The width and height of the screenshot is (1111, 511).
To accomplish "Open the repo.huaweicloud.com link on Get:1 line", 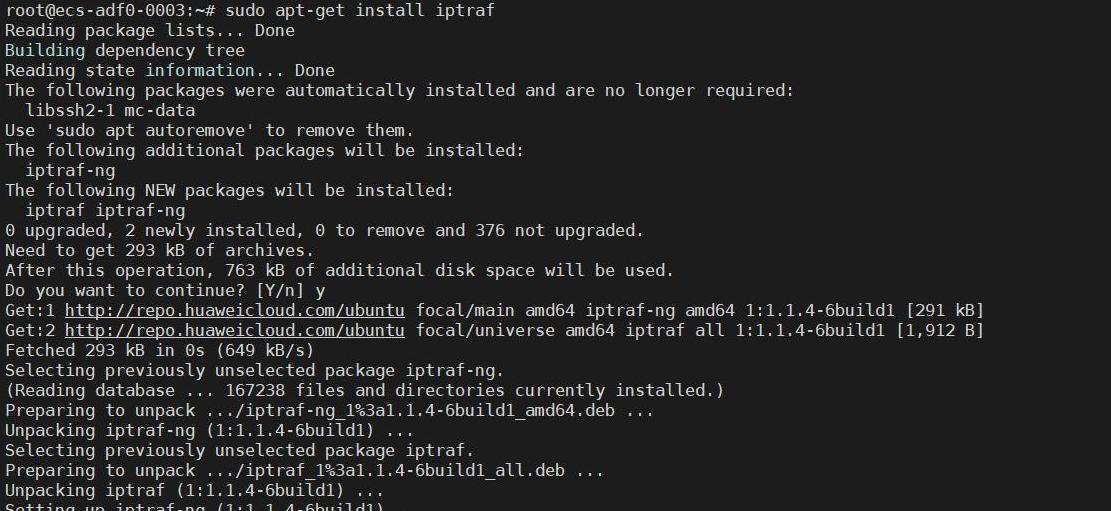I will click(x=235, y=310).
